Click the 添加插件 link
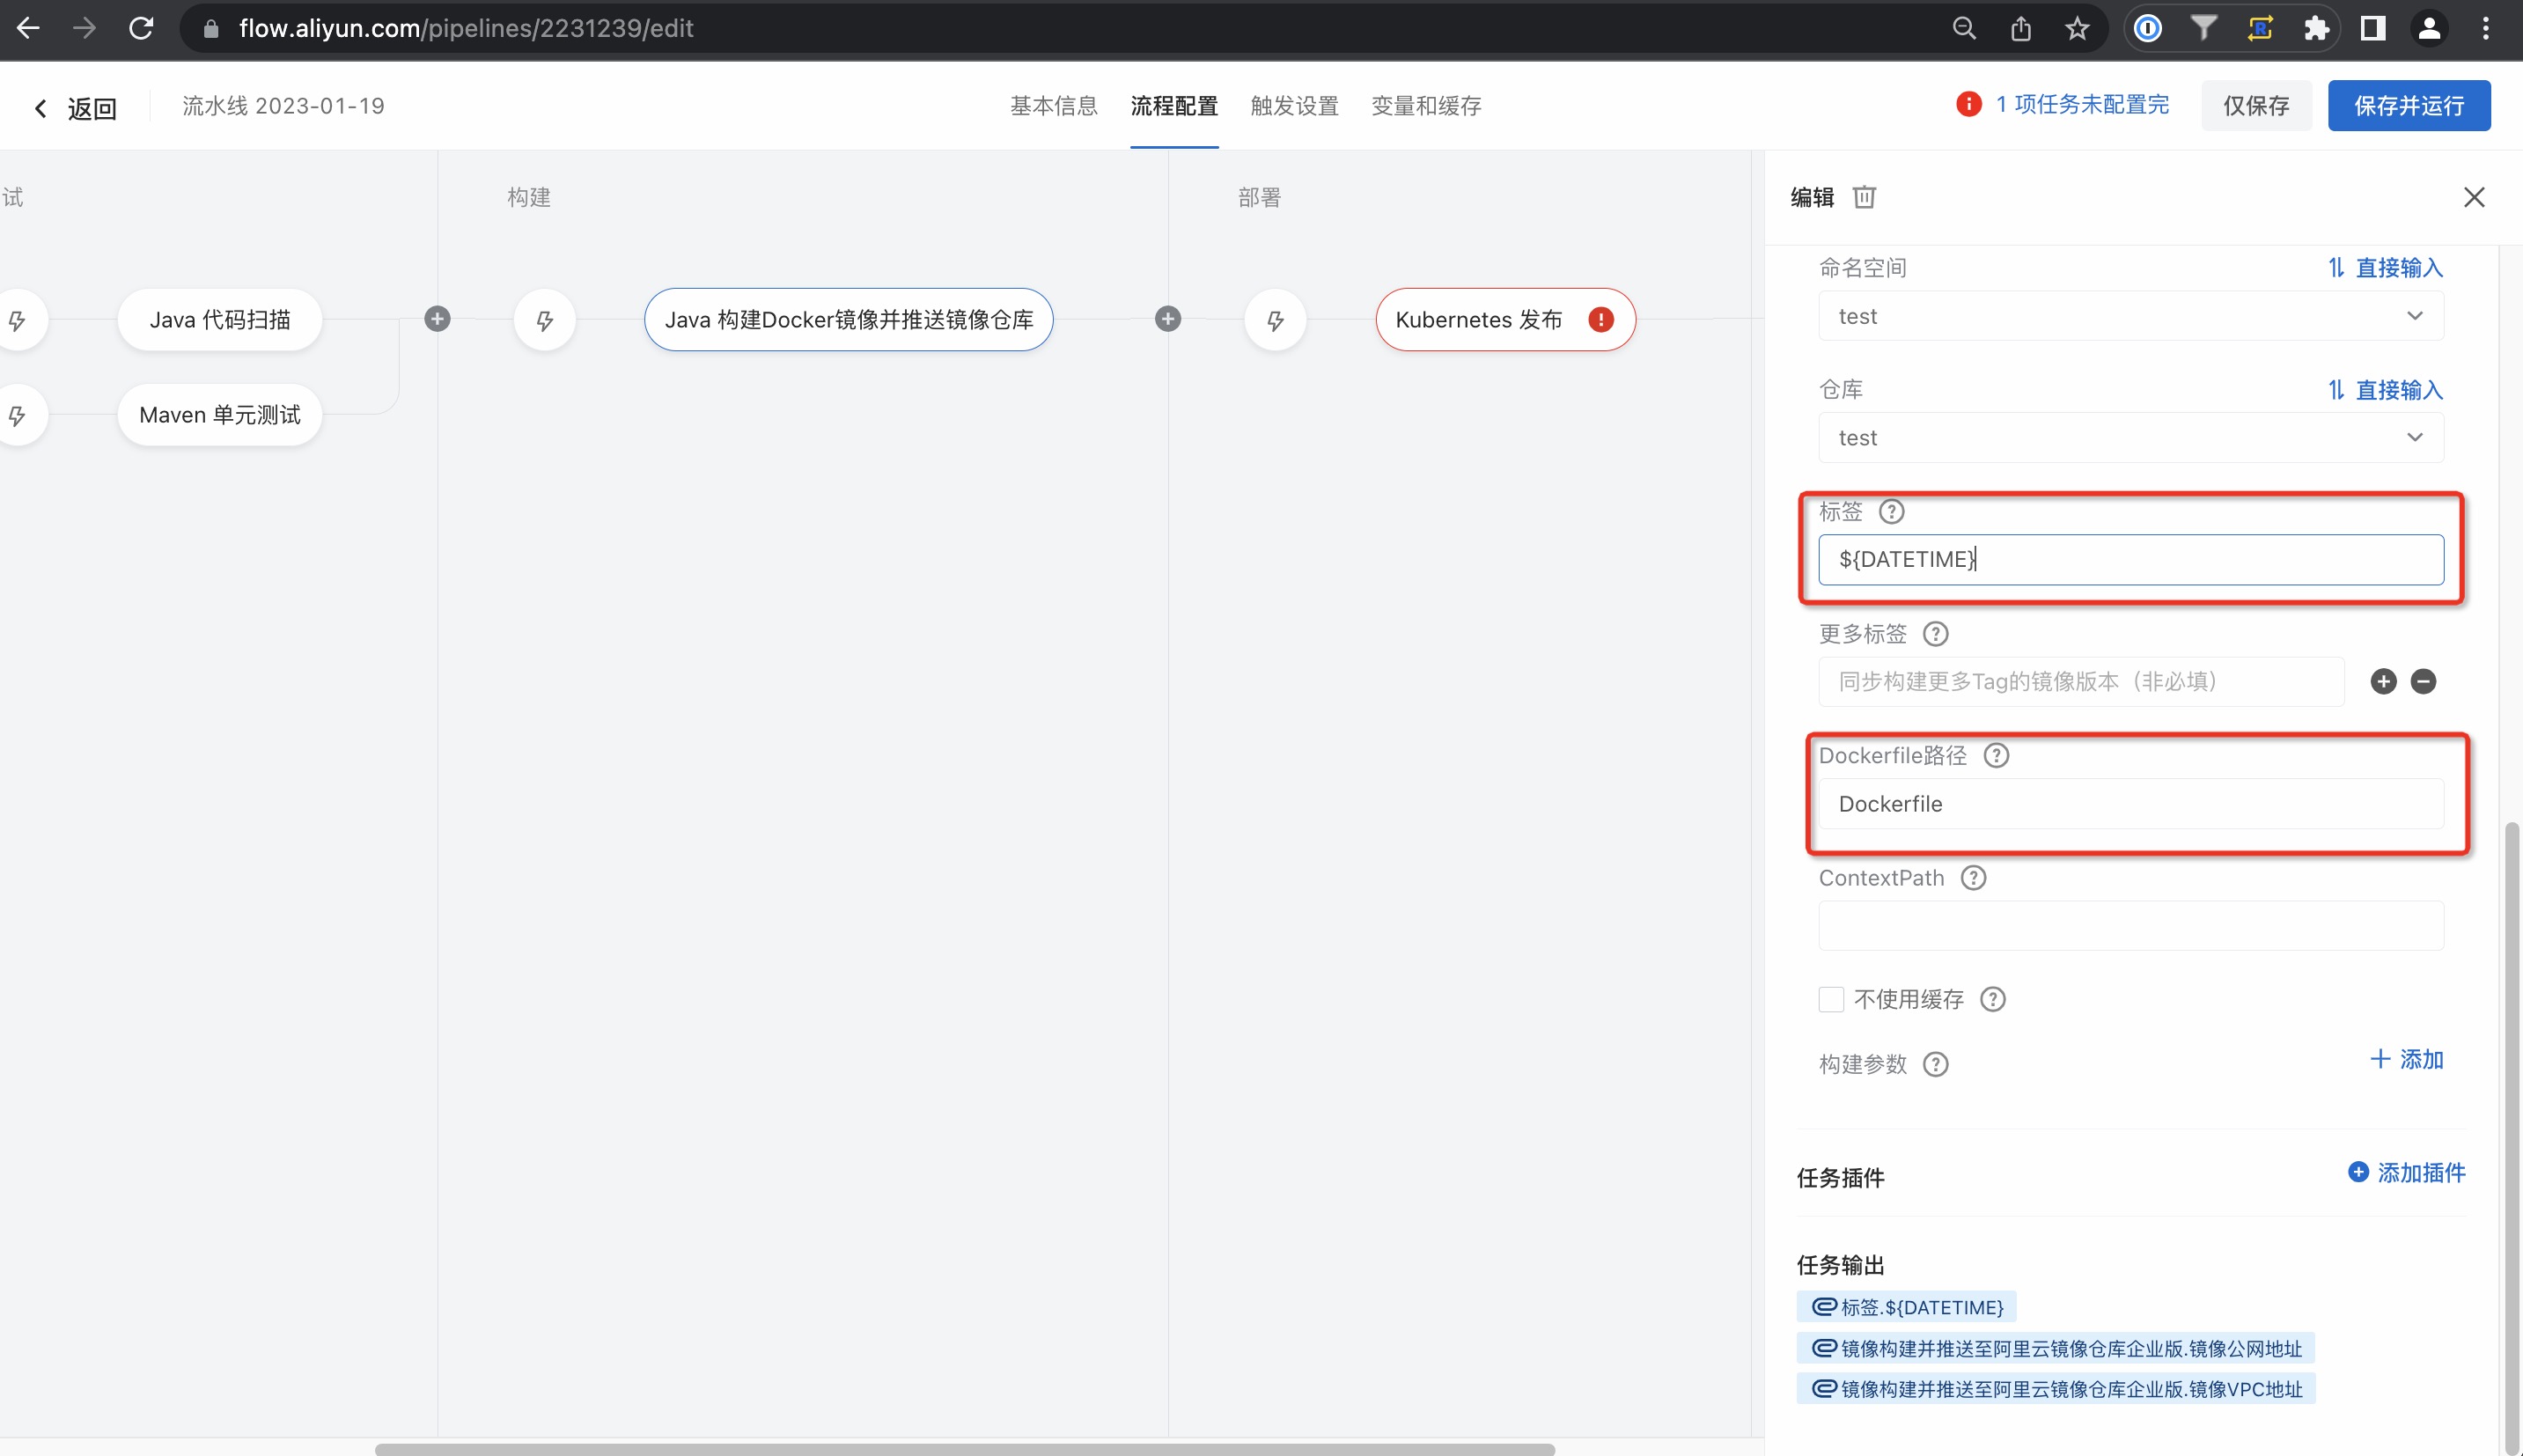Image resolution: width=2523 pixels, height=1456 pixels. pos(2406,1172)
